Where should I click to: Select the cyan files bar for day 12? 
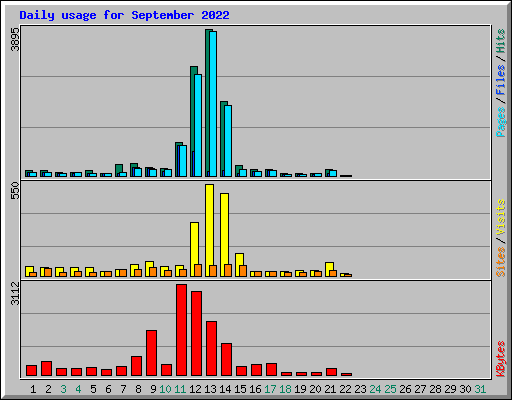coord(198,125)
